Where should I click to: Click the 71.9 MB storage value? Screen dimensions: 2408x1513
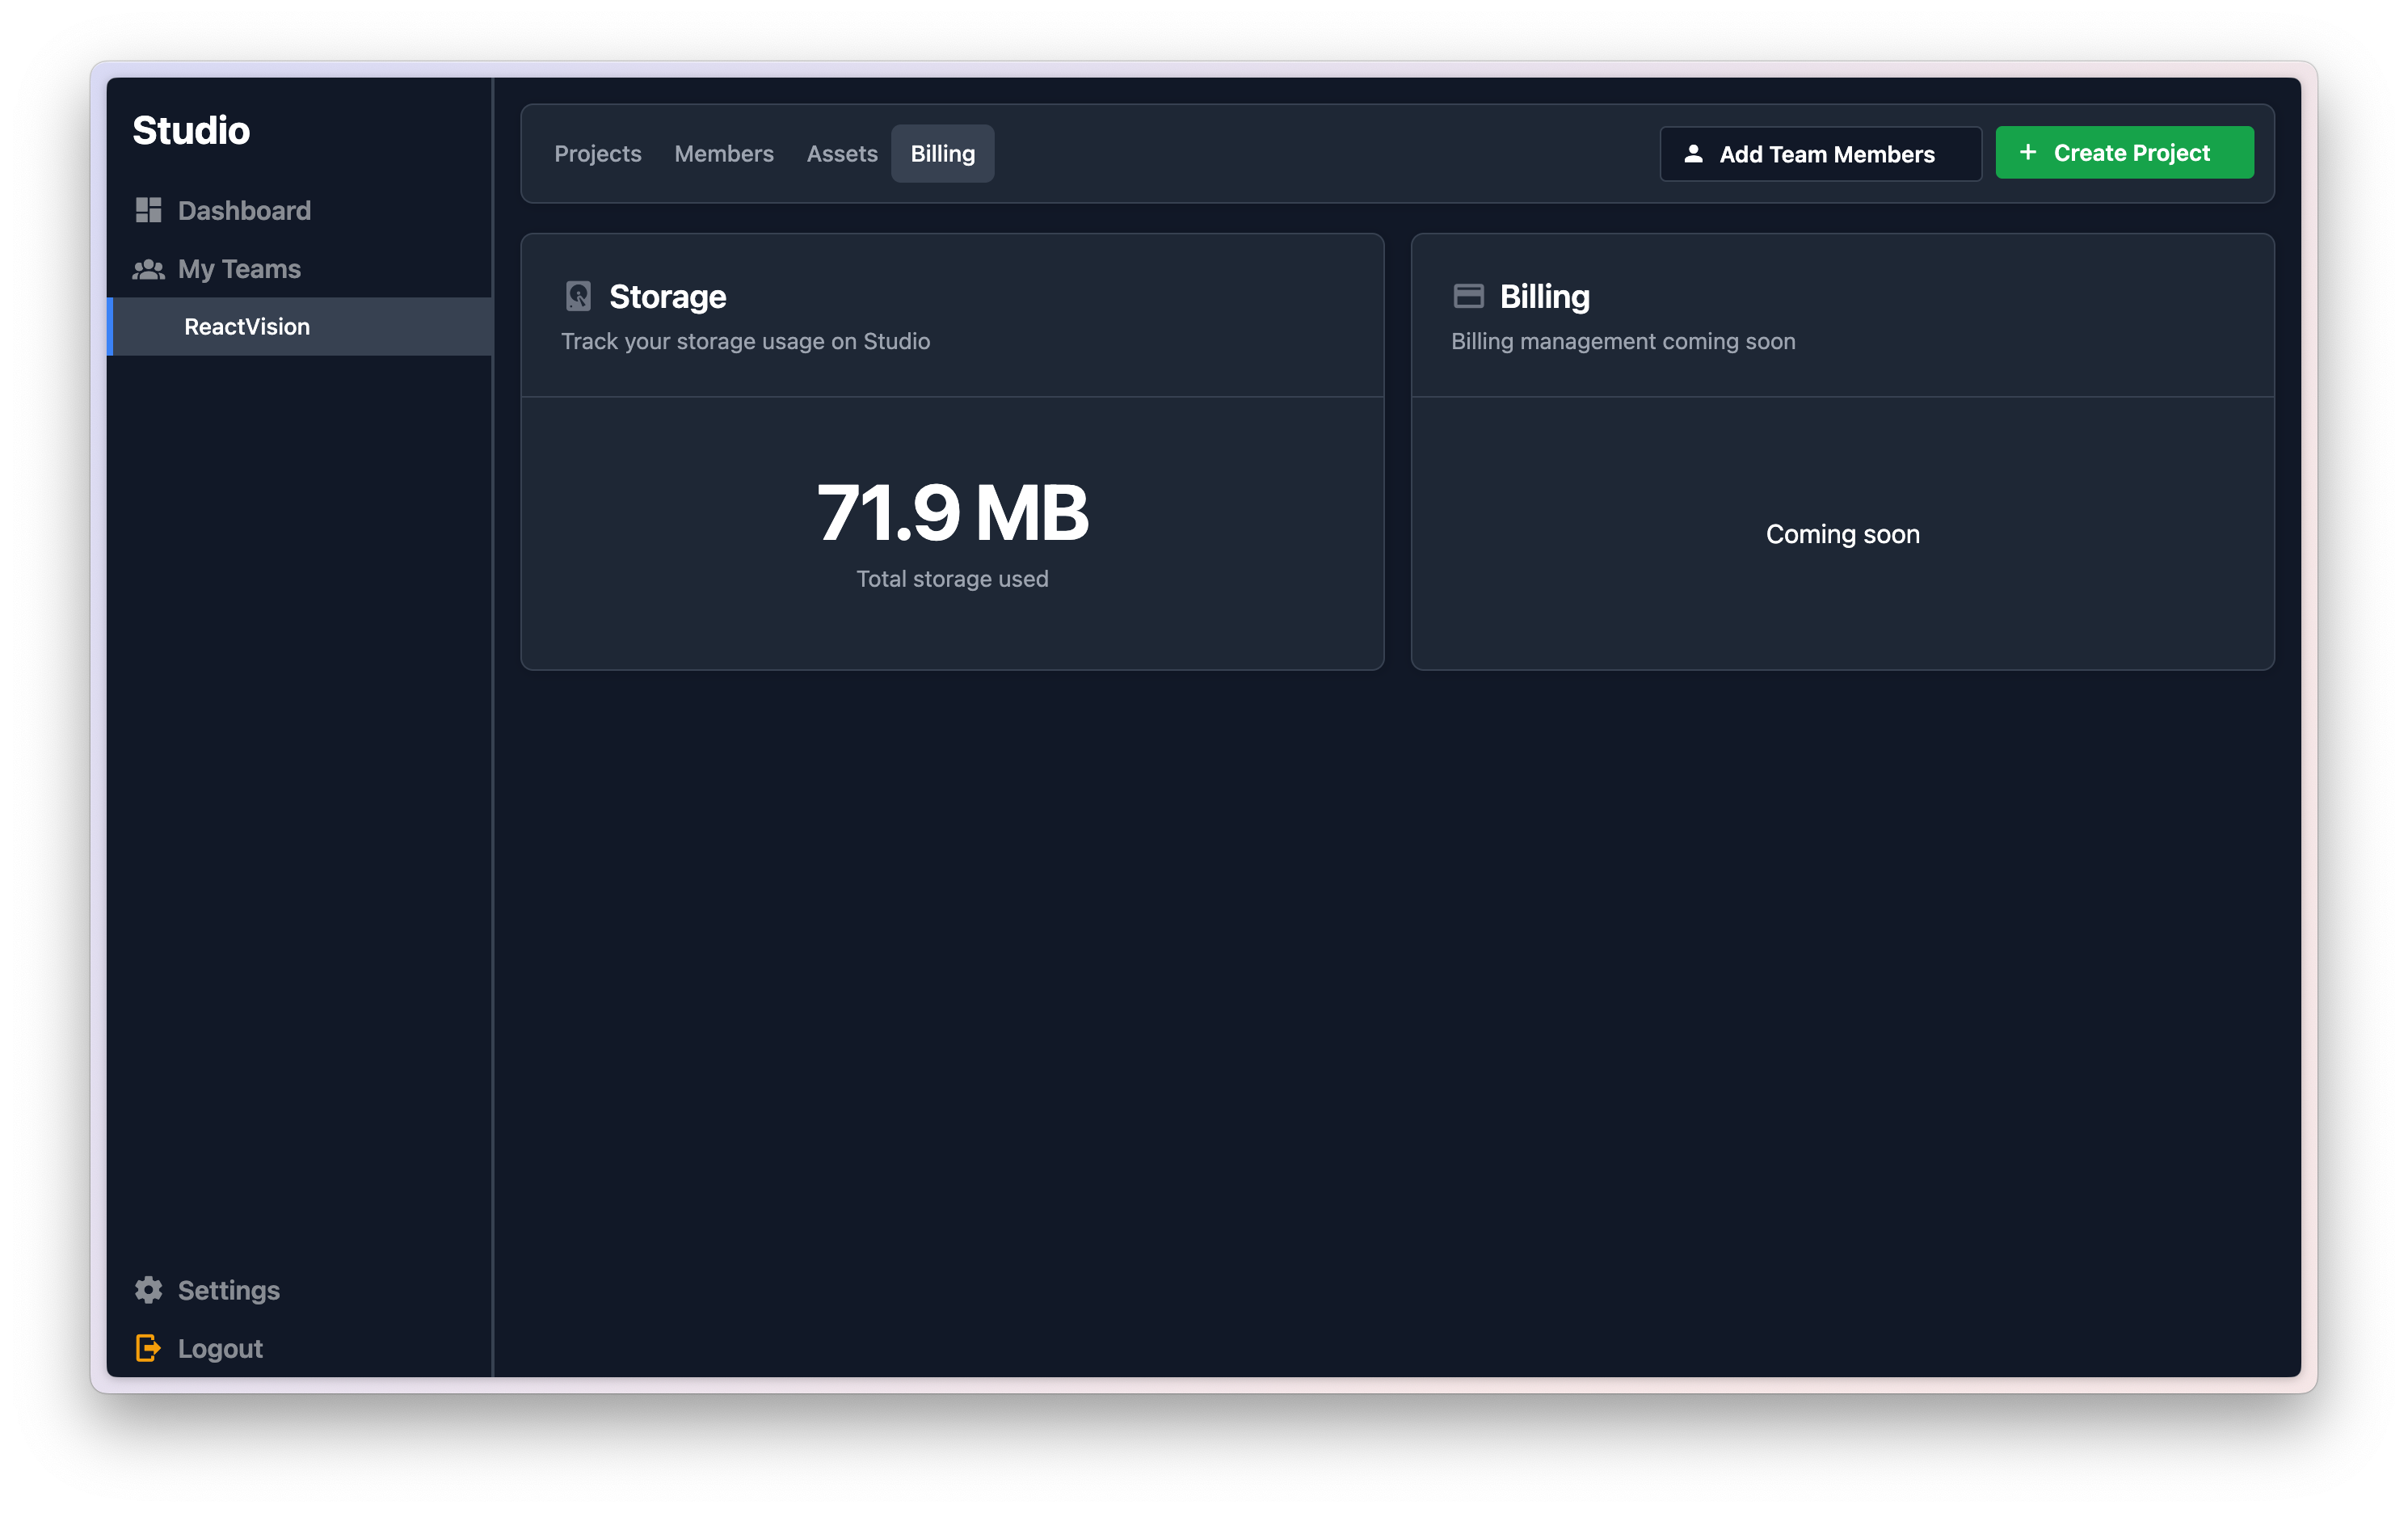coord(952,512)
